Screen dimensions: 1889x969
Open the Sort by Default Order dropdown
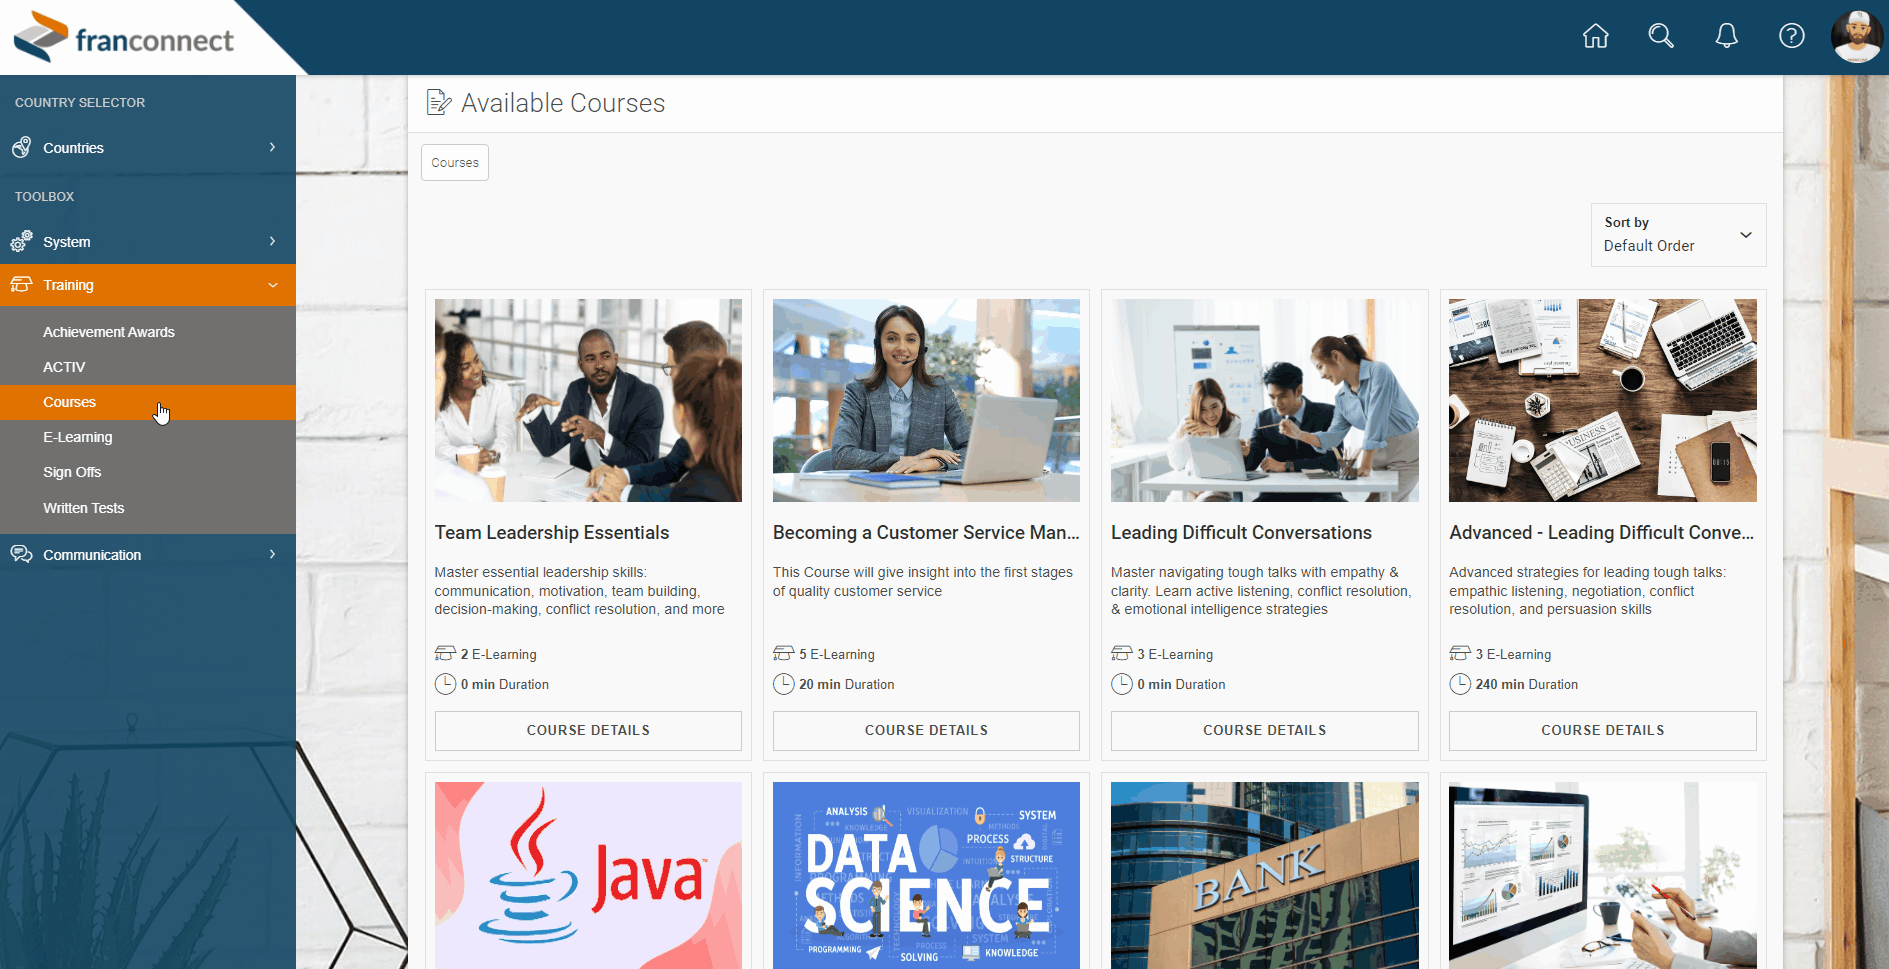[x=1678, y=235]
